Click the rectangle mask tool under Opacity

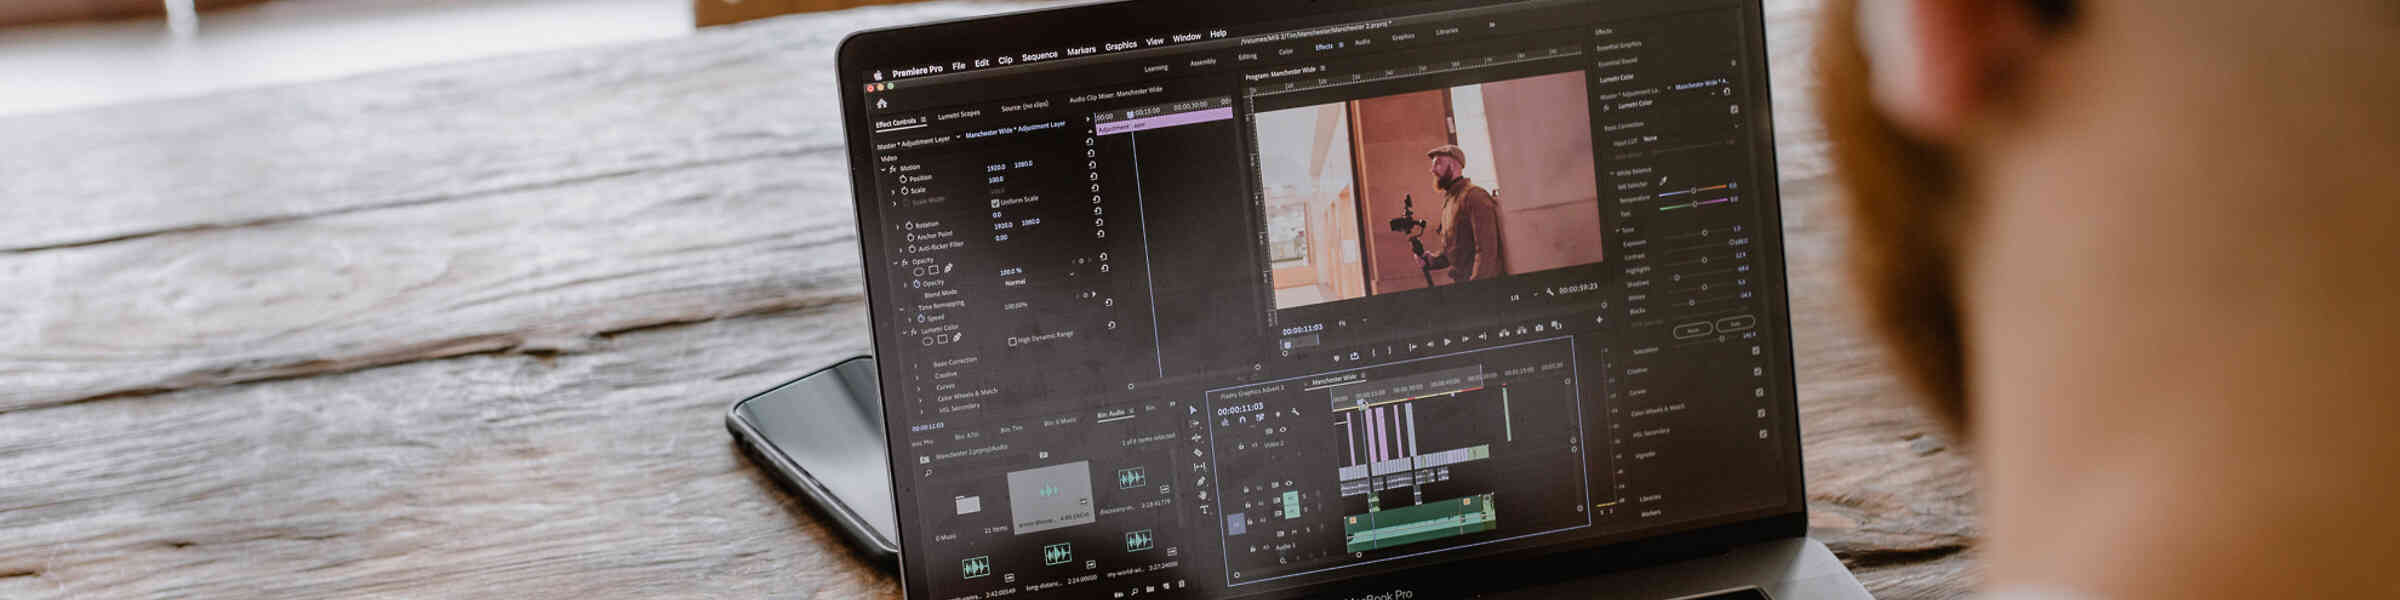pos(933,270)
